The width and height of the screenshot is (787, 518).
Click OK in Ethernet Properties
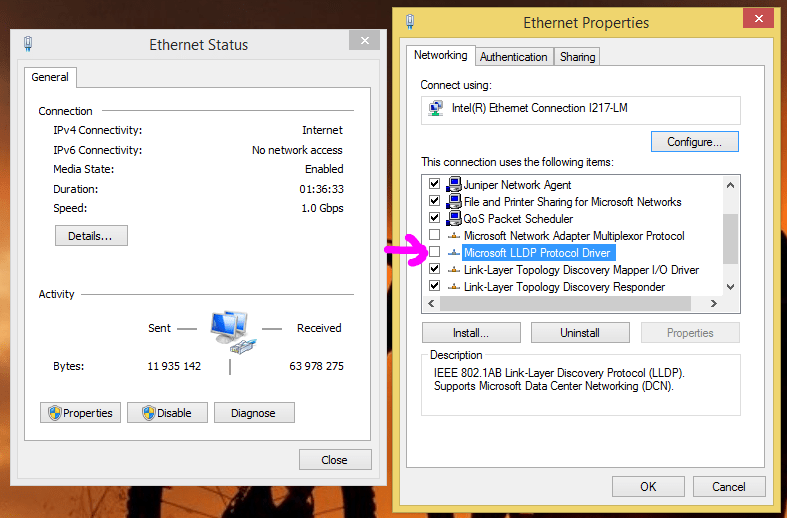(x=648, y=486)
